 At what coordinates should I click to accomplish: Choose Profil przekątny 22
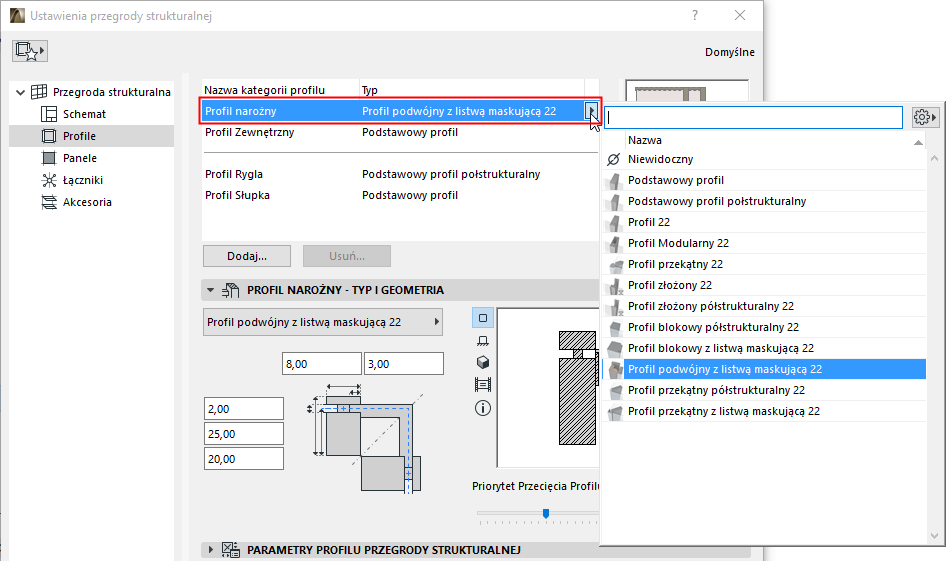tap(764, 264)
